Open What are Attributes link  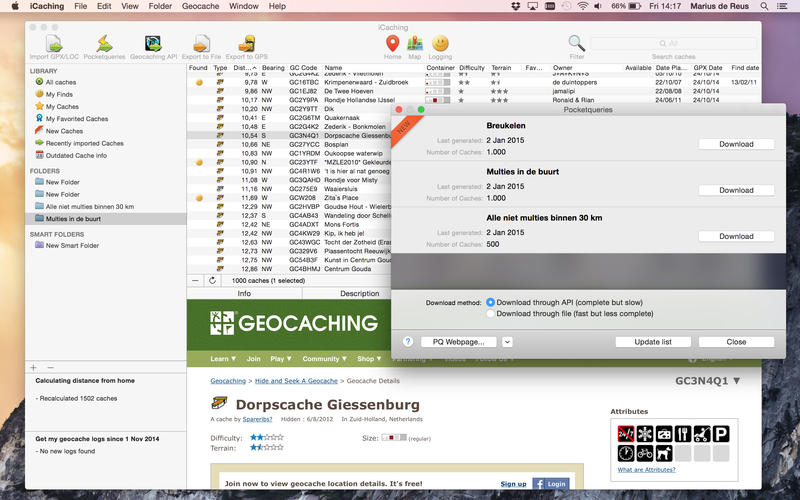[646, 469]
